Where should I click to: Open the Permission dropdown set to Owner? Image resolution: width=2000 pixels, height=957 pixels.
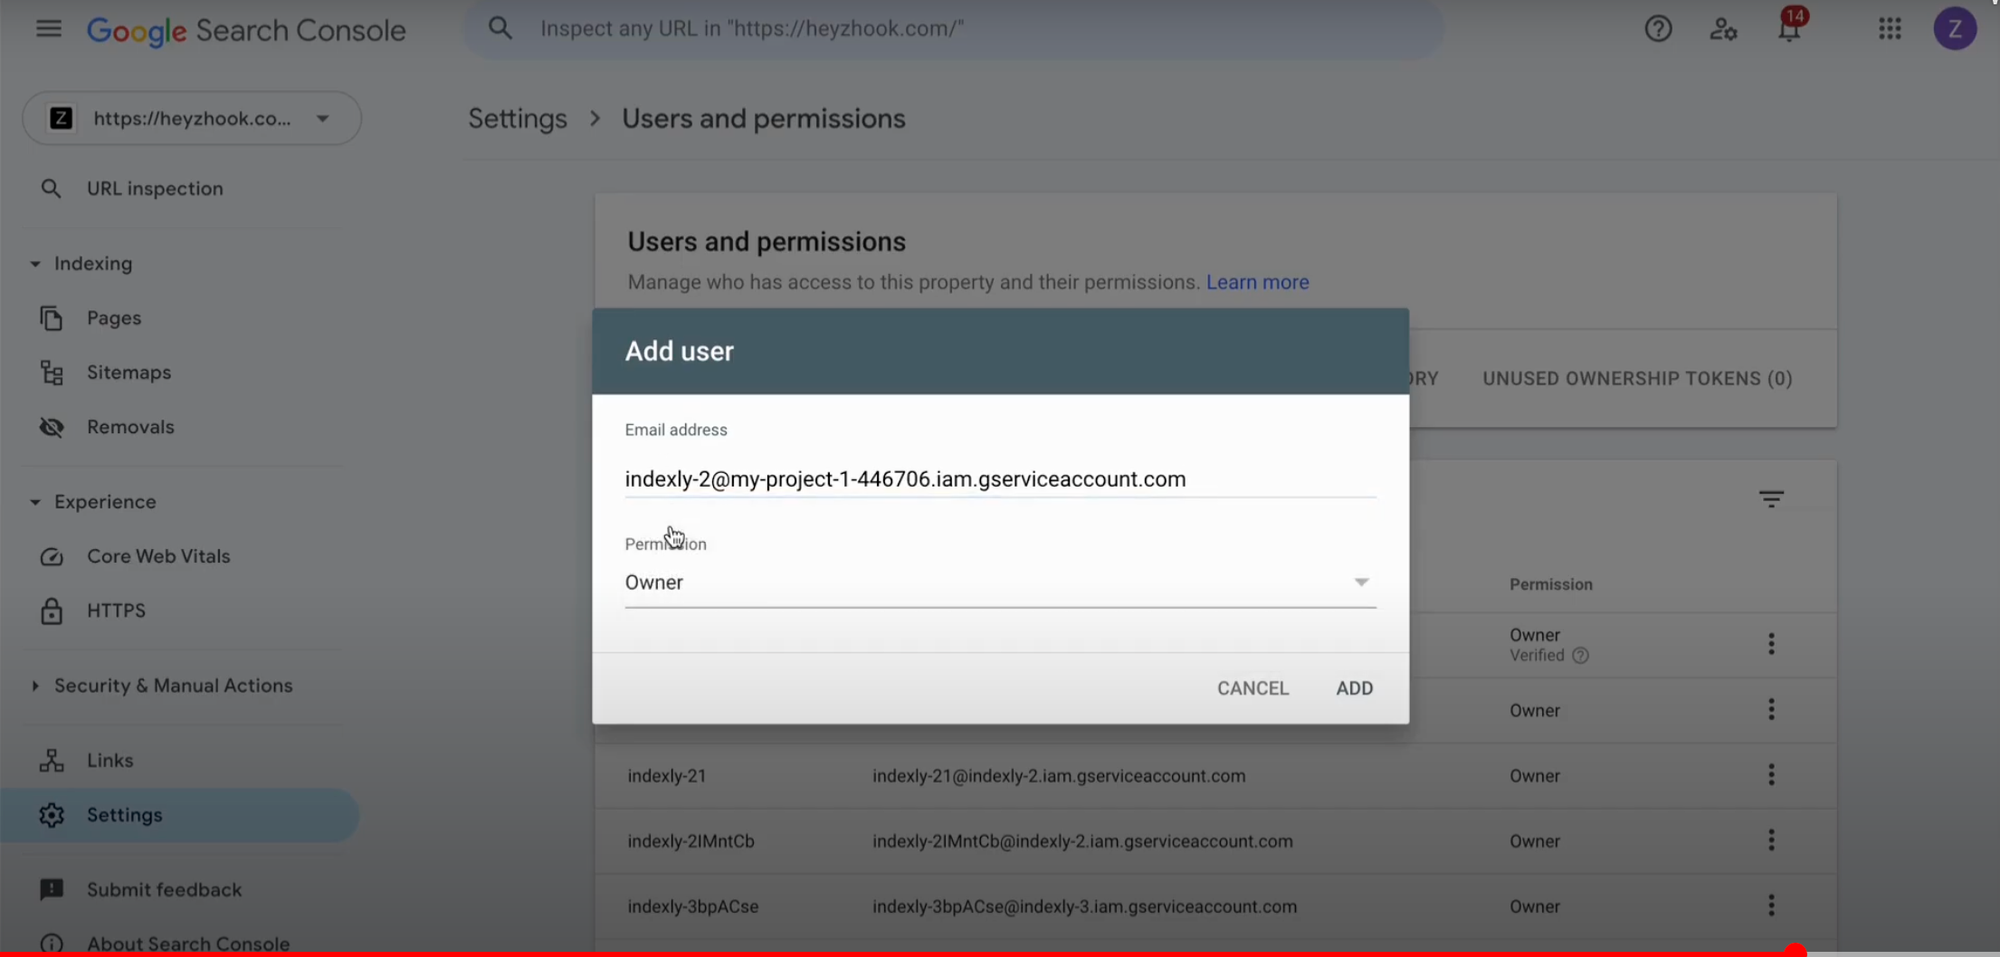pos(999,582)
